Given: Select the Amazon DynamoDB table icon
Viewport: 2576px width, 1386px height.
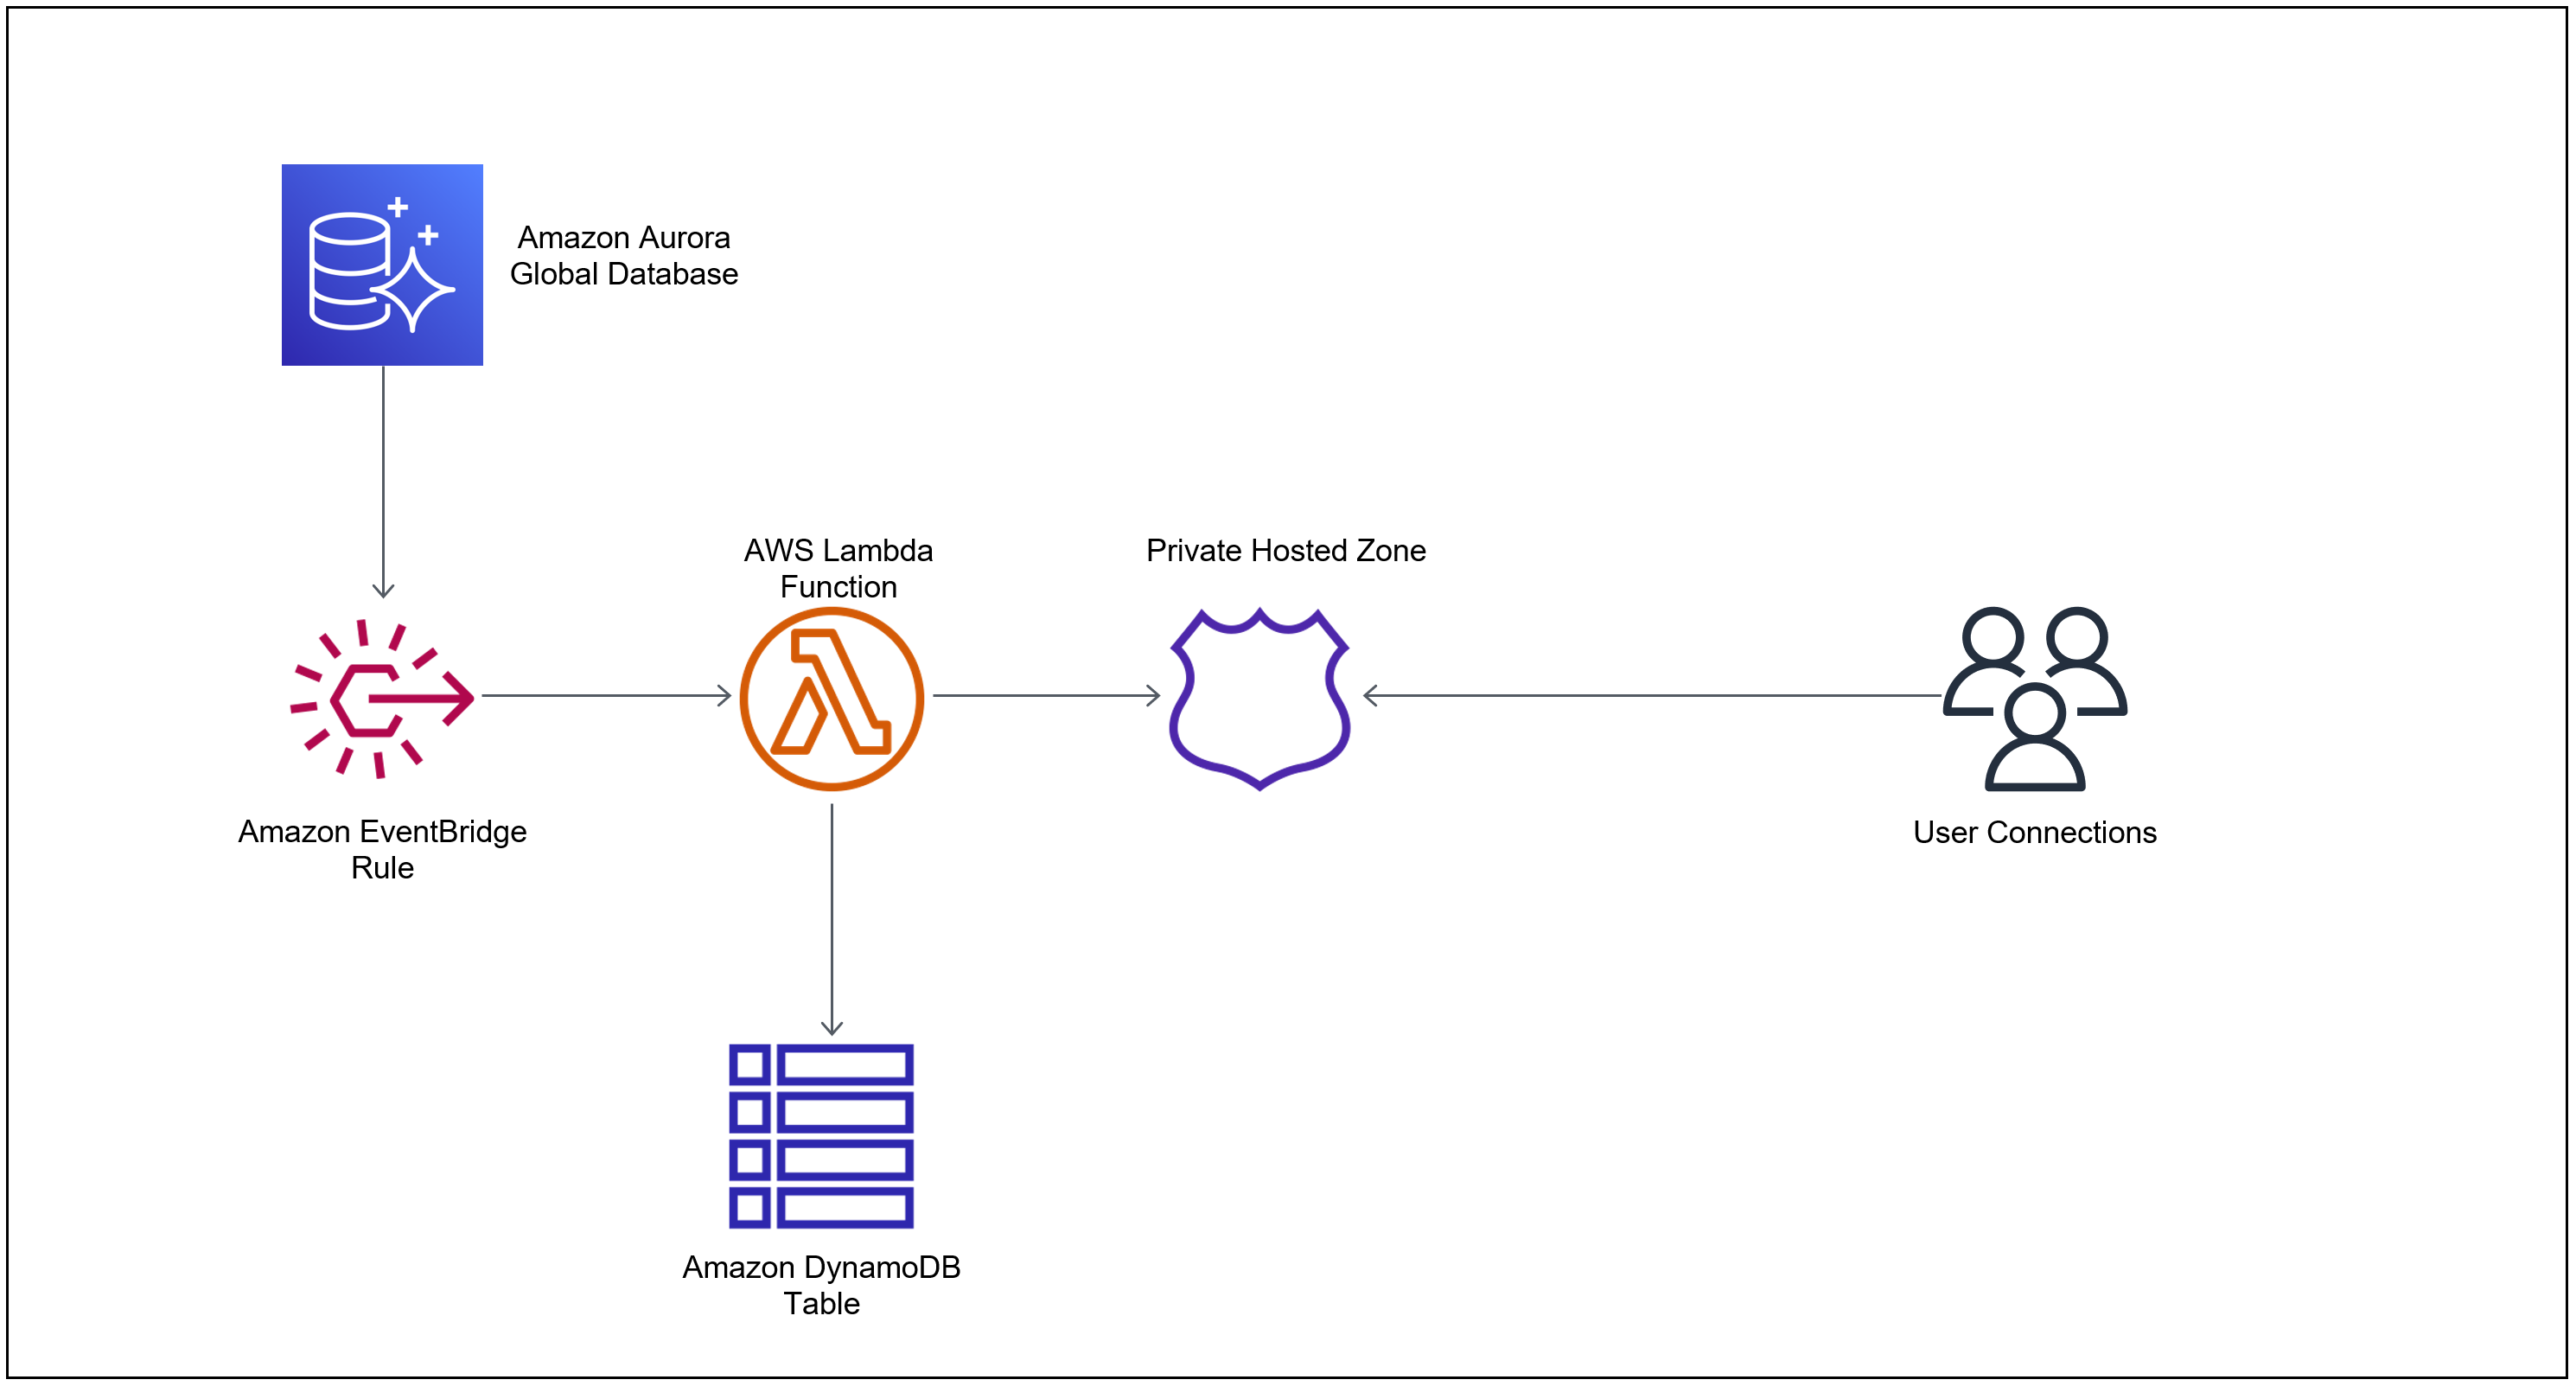Looking at the screenshot, I should [x=821, y=1136].
